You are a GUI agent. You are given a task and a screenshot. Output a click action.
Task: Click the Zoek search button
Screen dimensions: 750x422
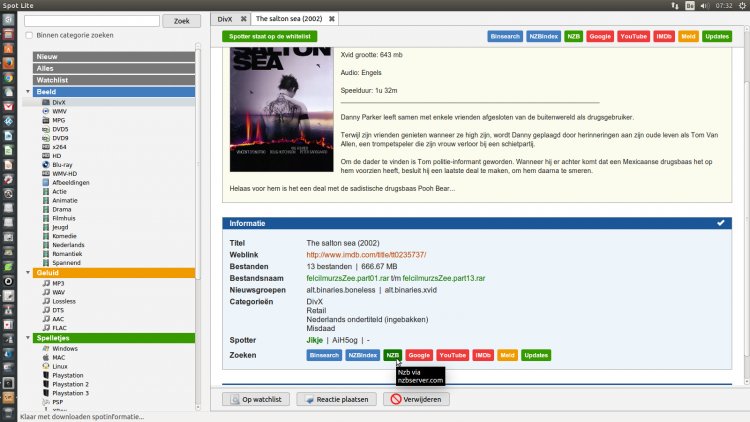point(181,21)
